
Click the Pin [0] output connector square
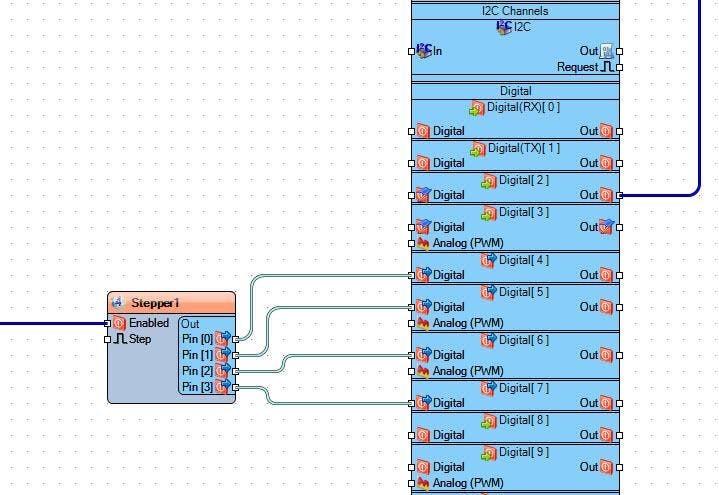point(236,339)
